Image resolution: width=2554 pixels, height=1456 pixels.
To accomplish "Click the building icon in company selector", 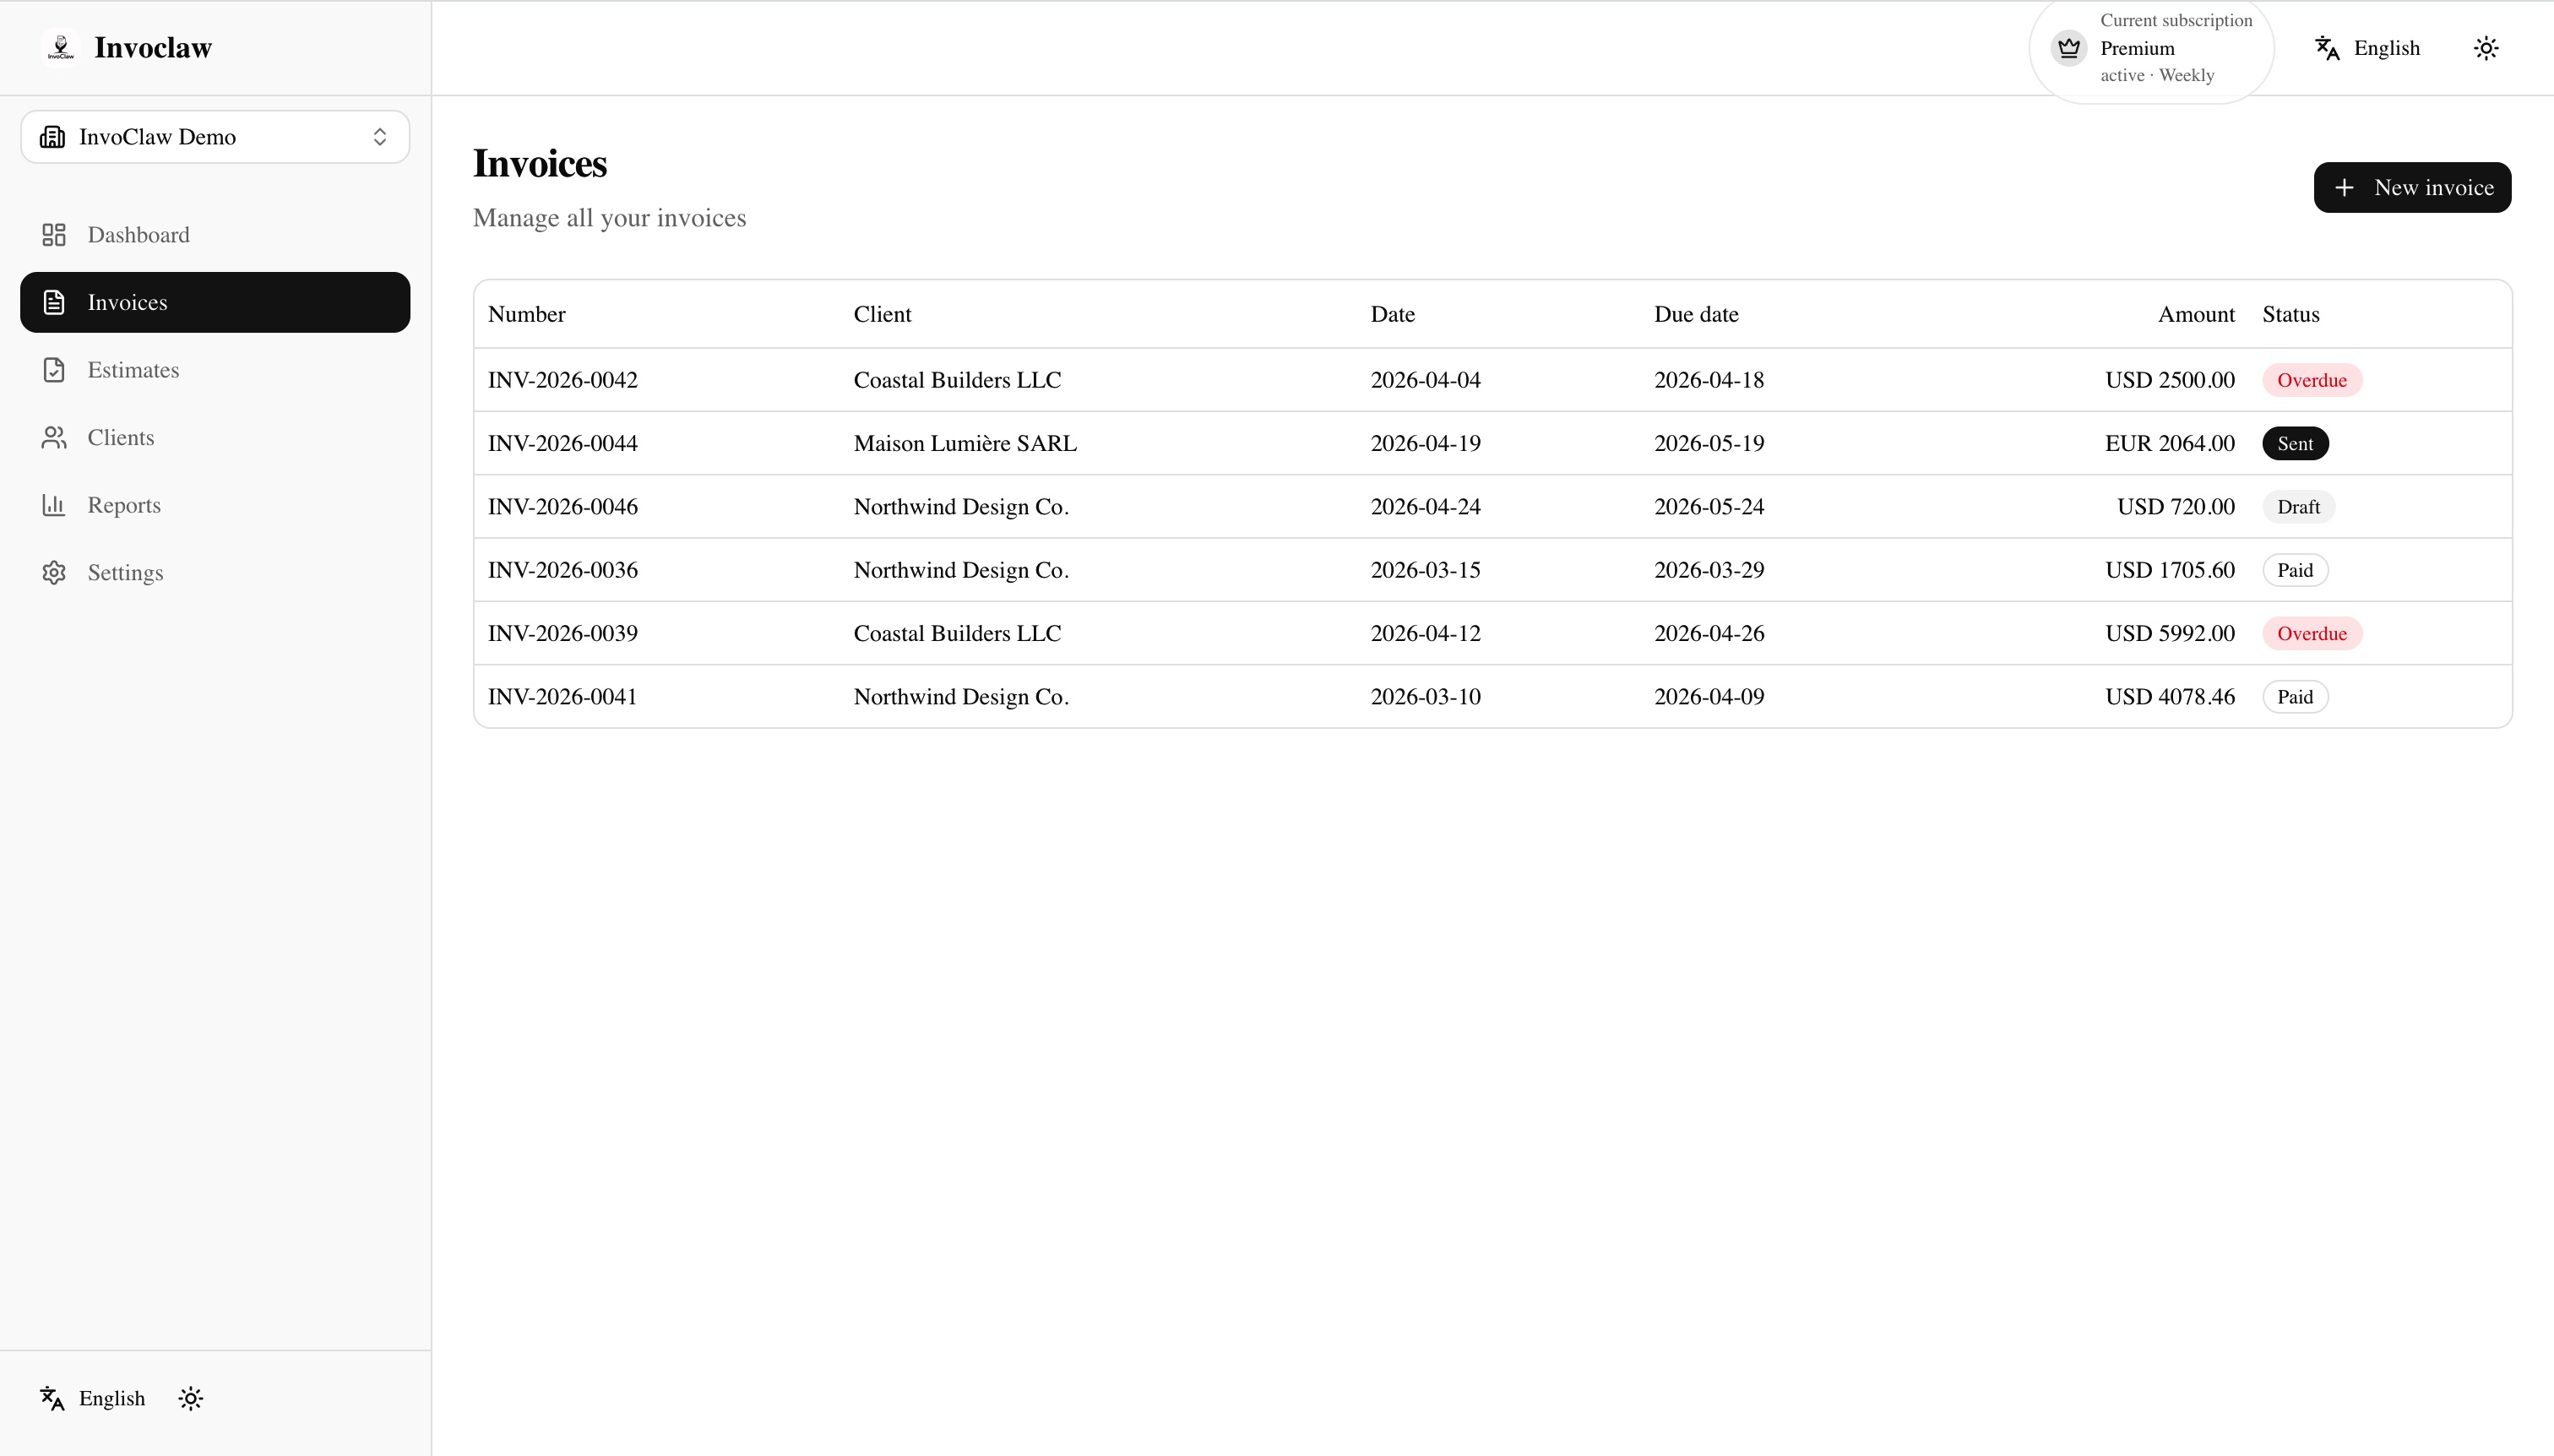I will 52,137.
